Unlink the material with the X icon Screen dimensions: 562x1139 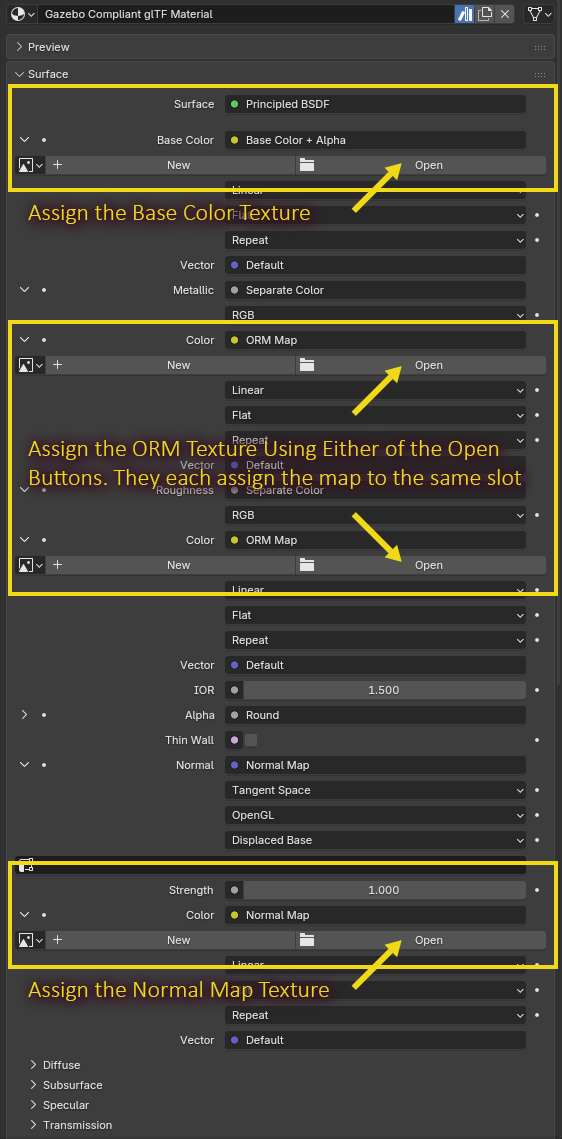(x=505, y=14)
